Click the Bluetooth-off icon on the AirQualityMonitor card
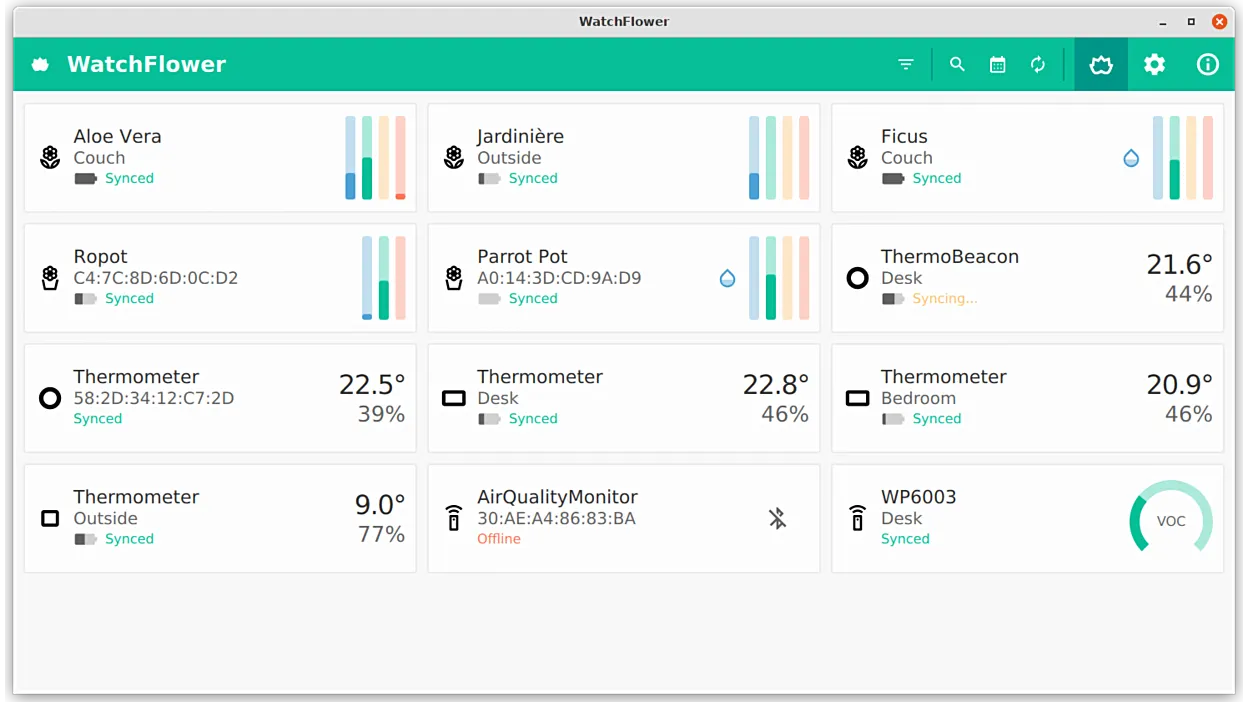This screenshot has width=1248, height=702. pos(777,518)
